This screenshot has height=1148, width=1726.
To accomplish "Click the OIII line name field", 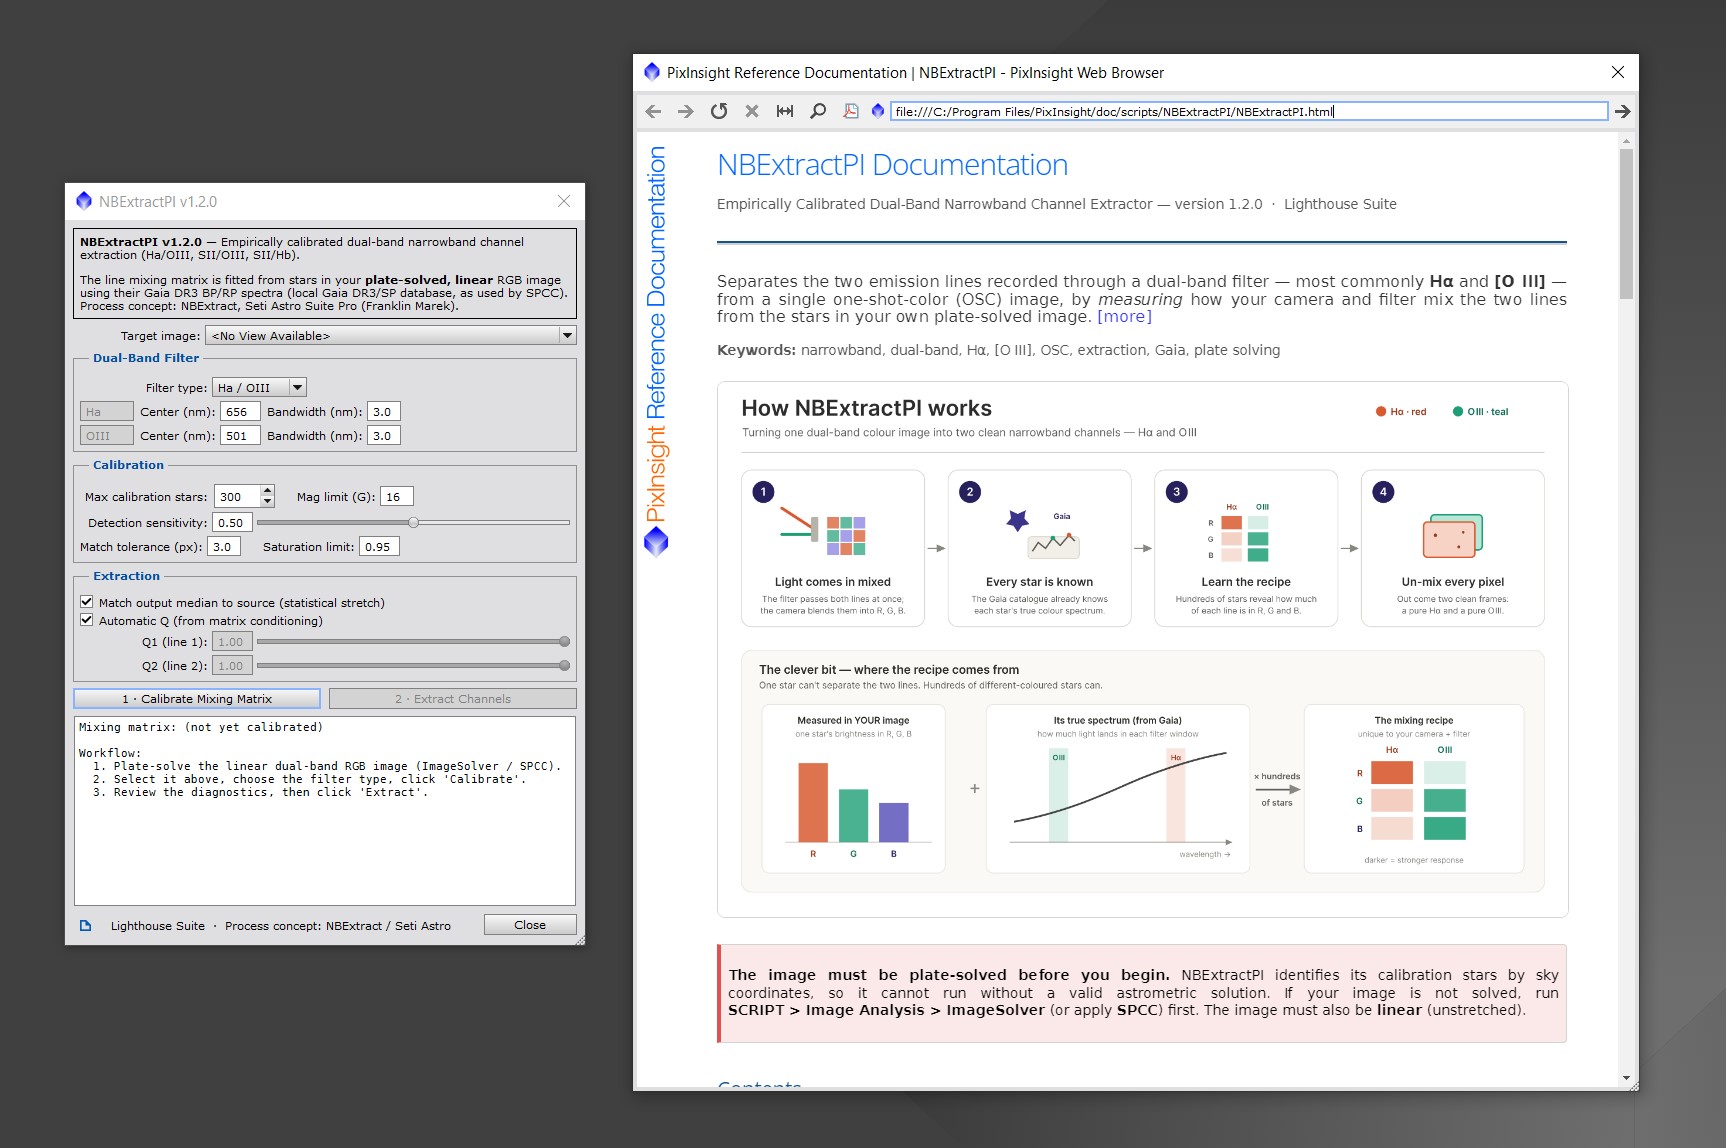I will (x=106, y=435).
